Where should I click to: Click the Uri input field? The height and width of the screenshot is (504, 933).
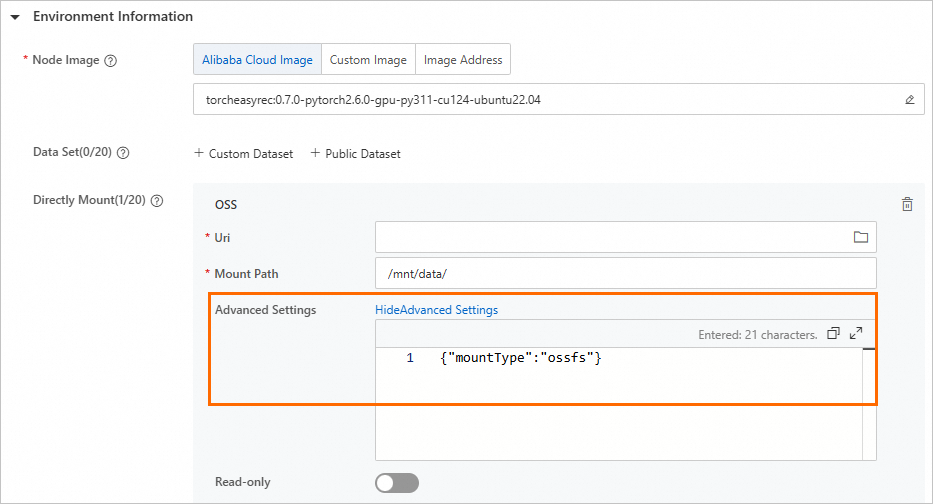point(610,237)
